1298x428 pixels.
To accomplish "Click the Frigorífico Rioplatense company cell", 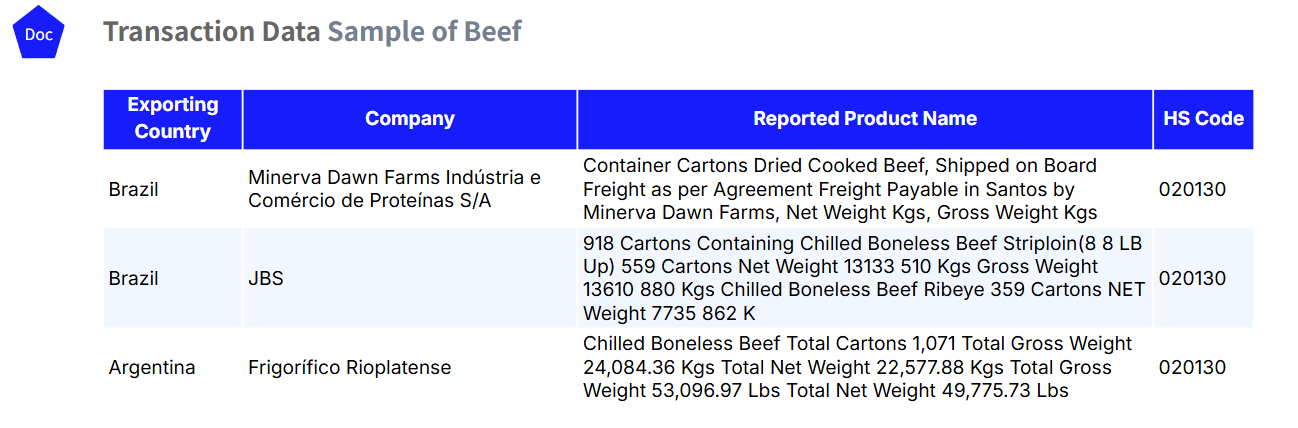I will click(349, 367).
